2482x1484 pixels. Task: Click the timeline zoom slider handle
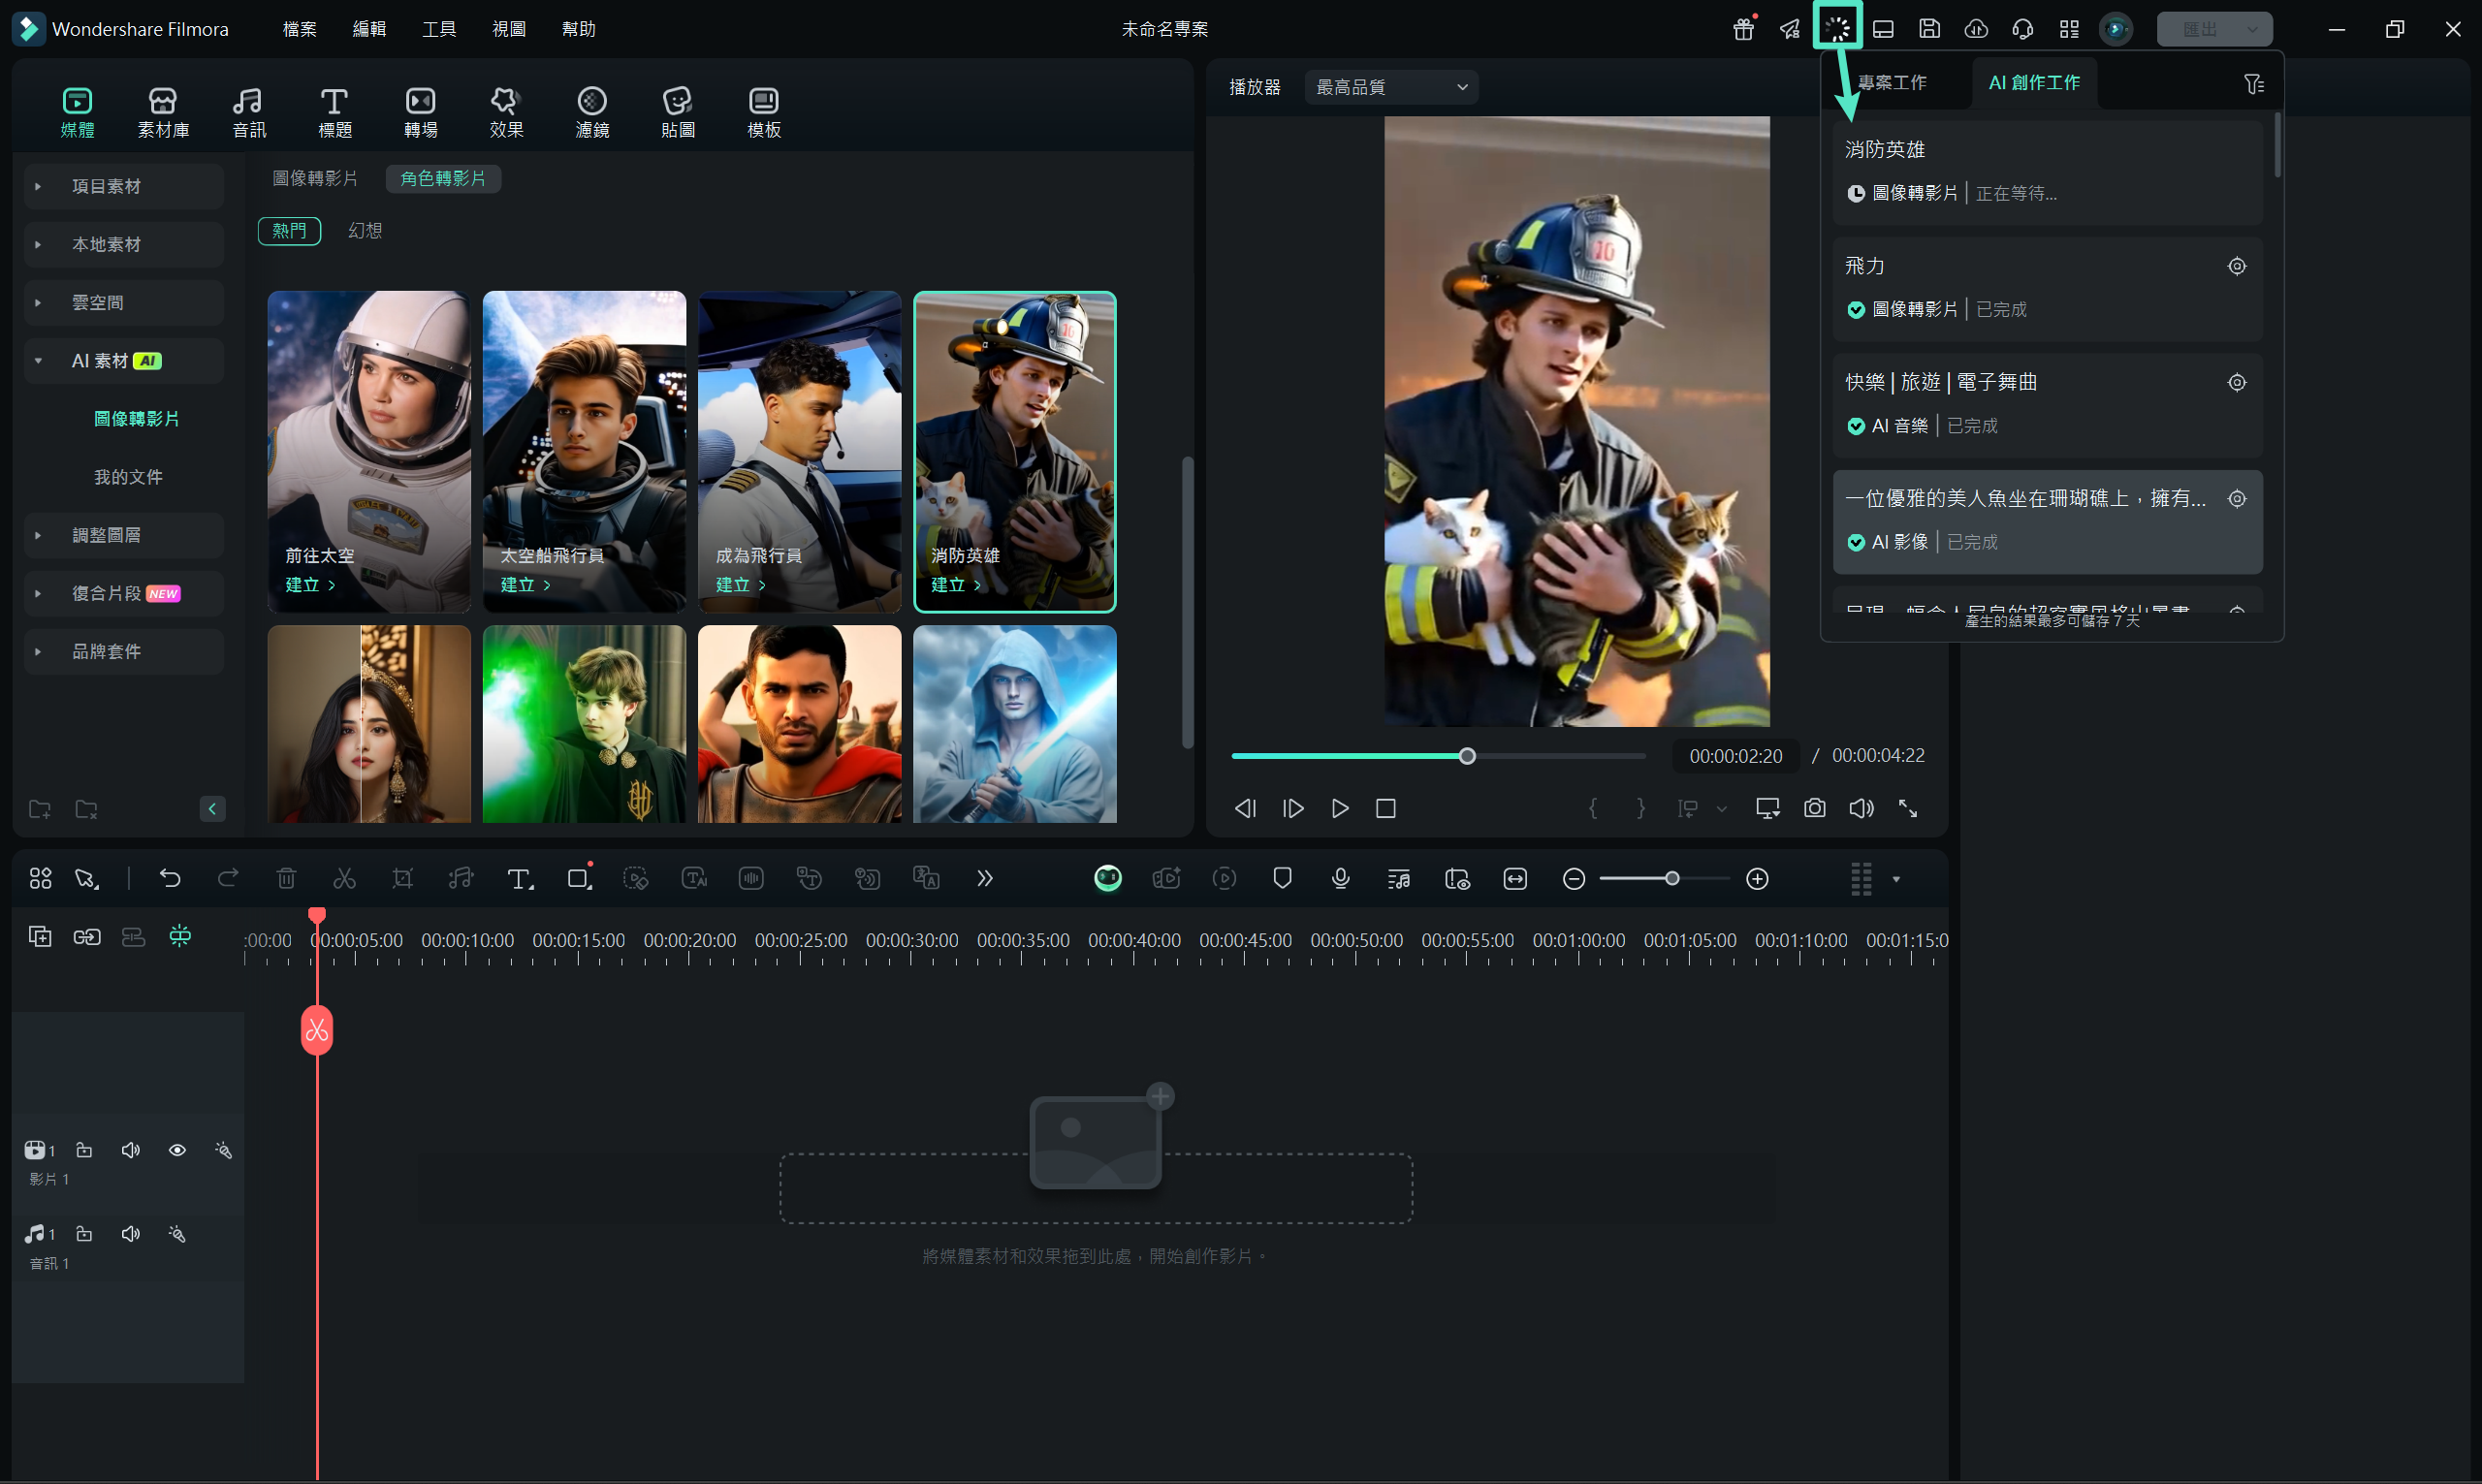point(1672,878)
